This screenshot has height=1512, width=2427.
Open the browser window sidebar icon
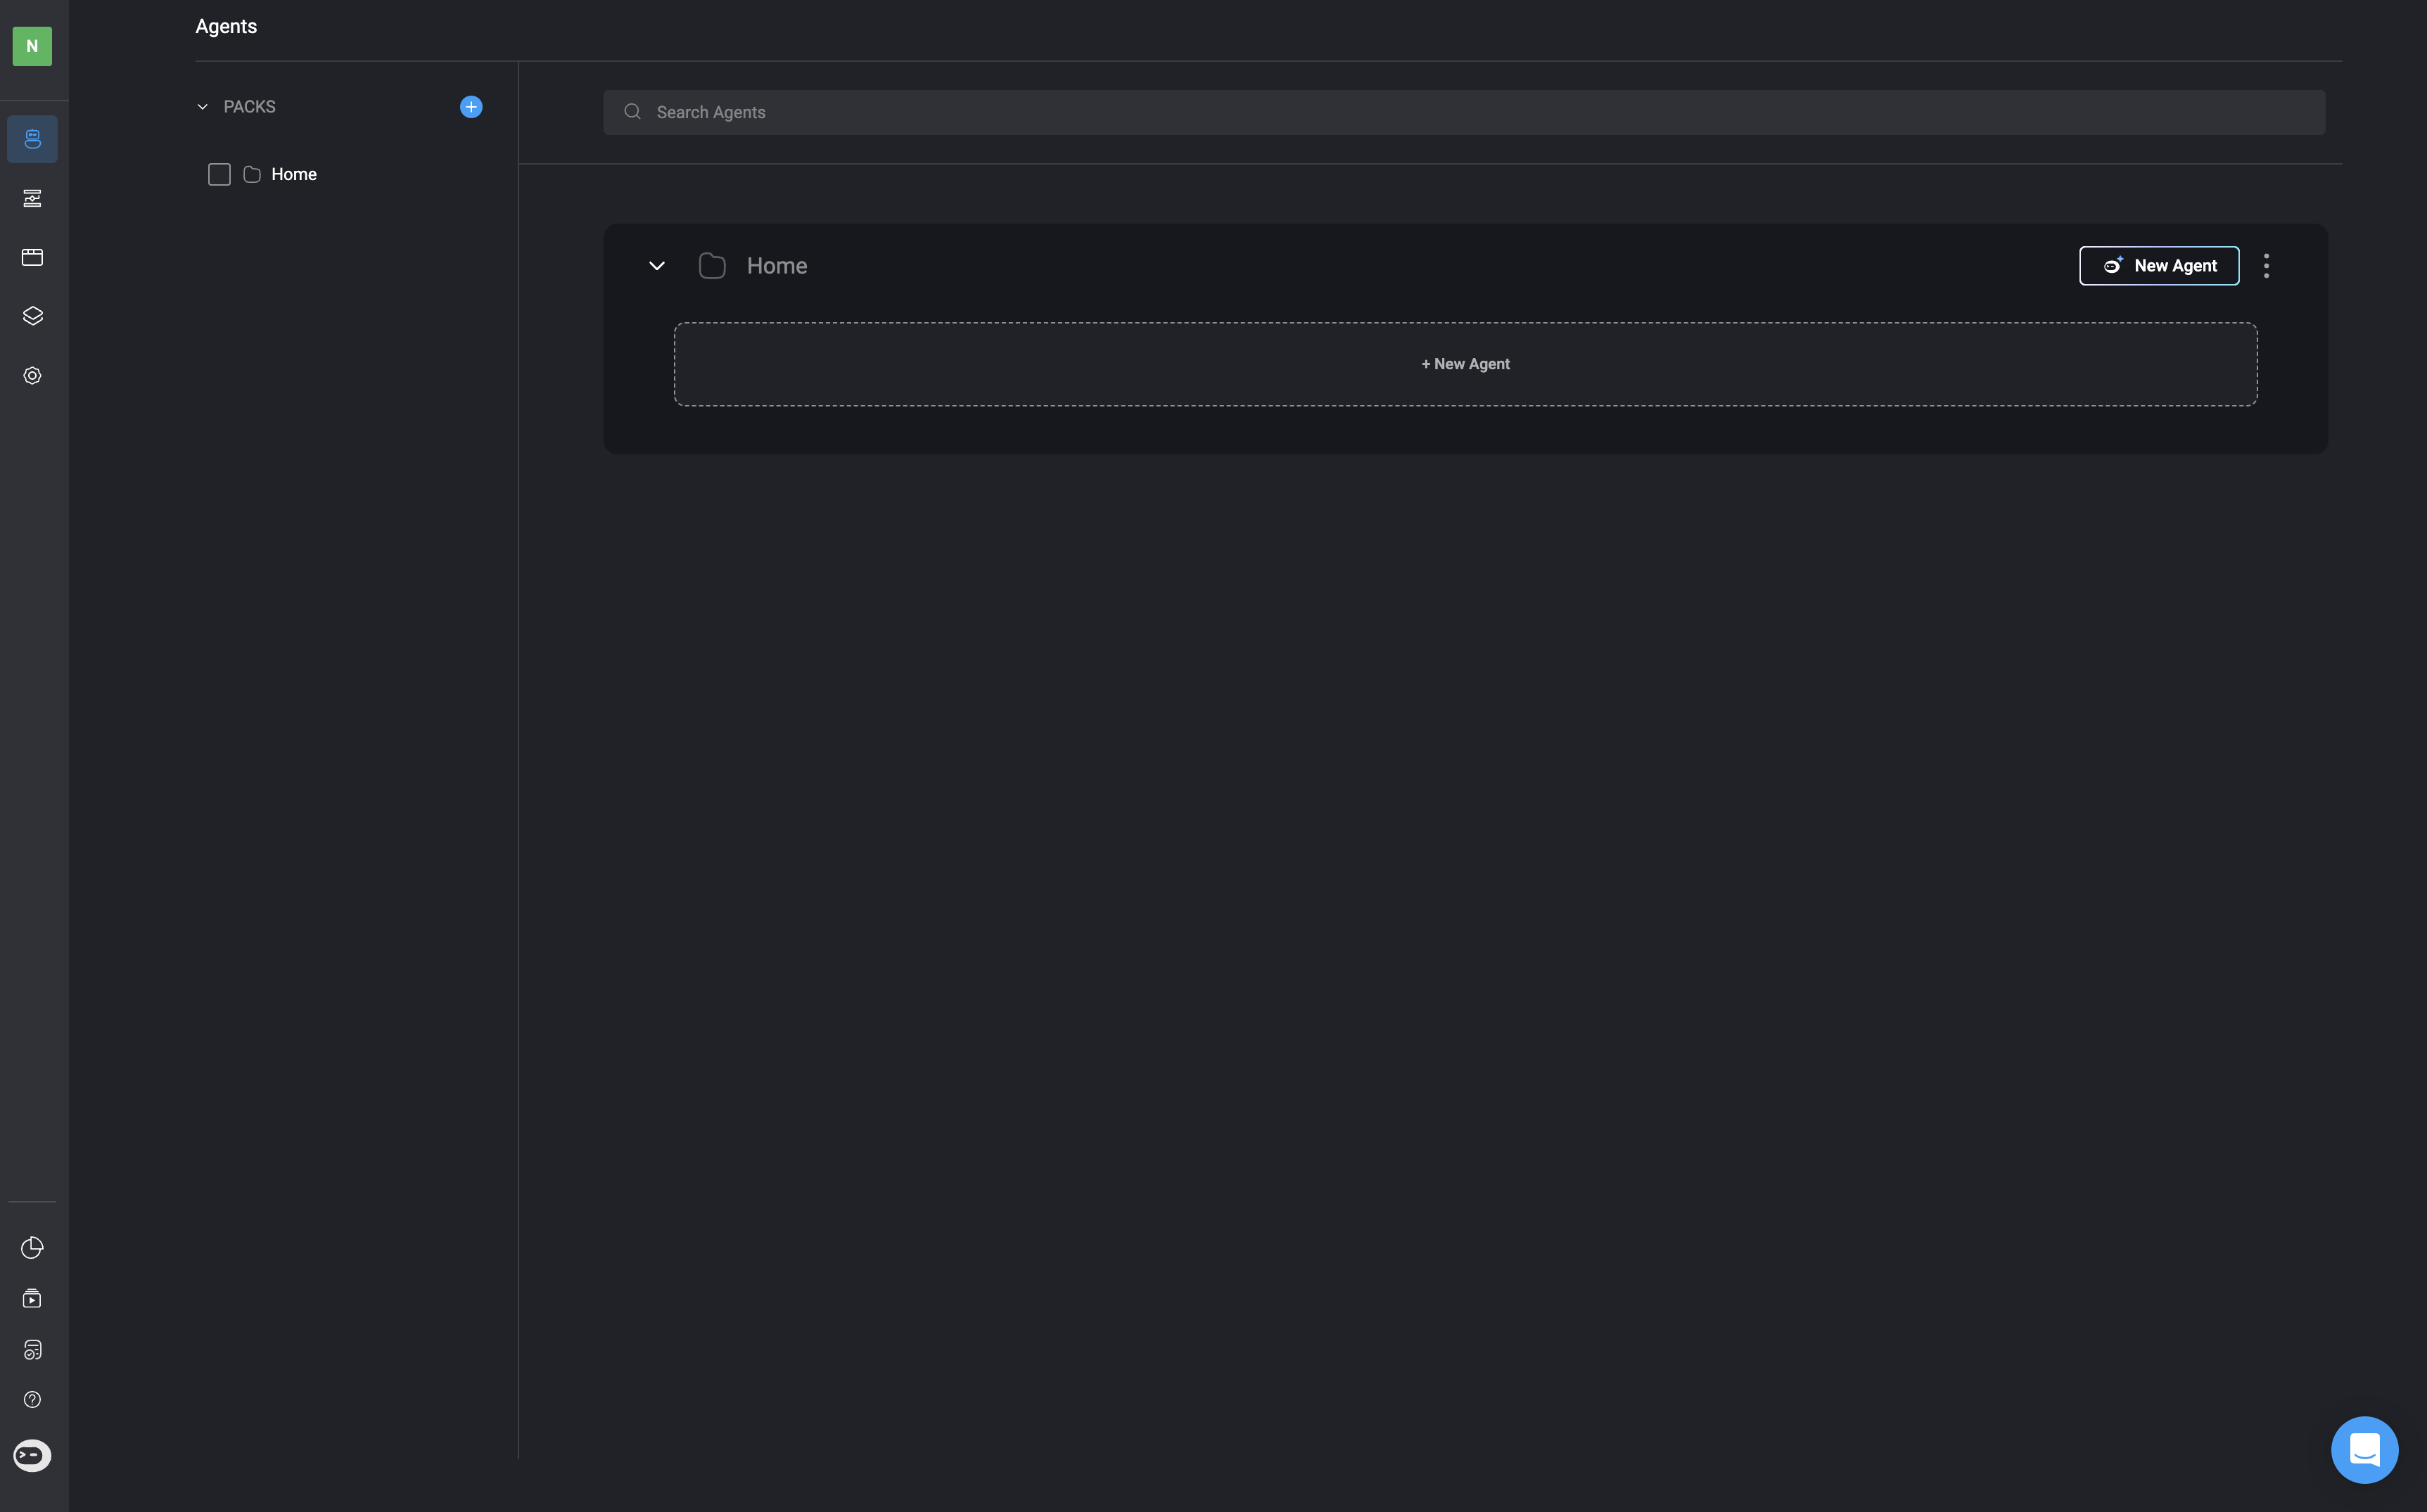[32, 257]
